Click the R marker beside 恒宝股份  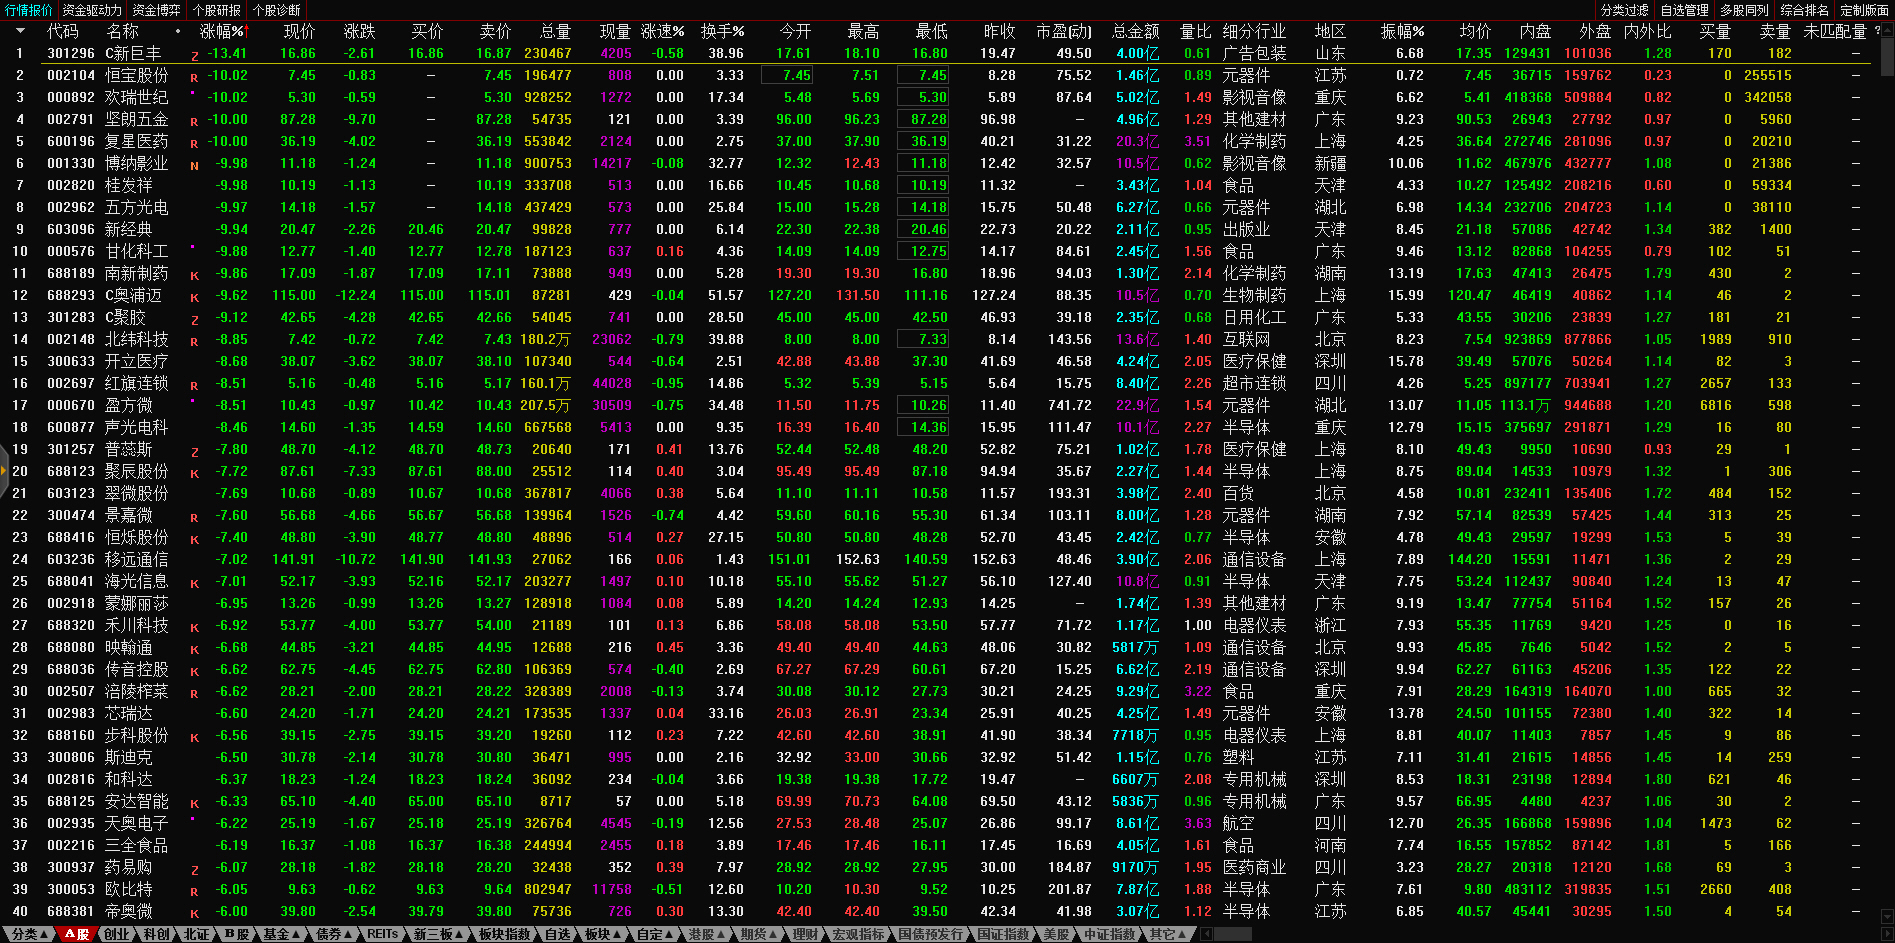point(194,76)
